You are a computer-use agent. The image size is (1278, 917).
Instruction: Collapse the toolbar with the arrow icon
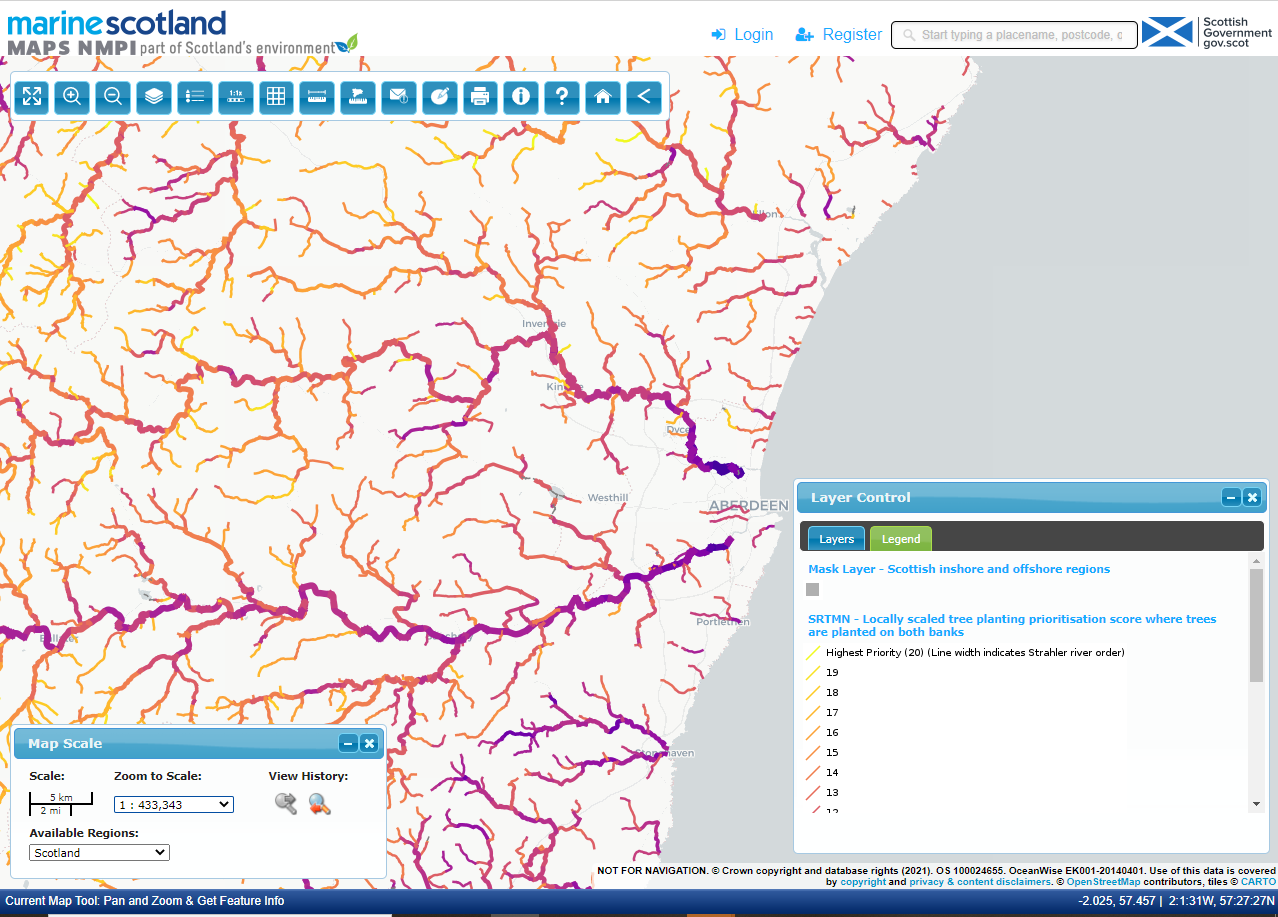pos(644,96)
